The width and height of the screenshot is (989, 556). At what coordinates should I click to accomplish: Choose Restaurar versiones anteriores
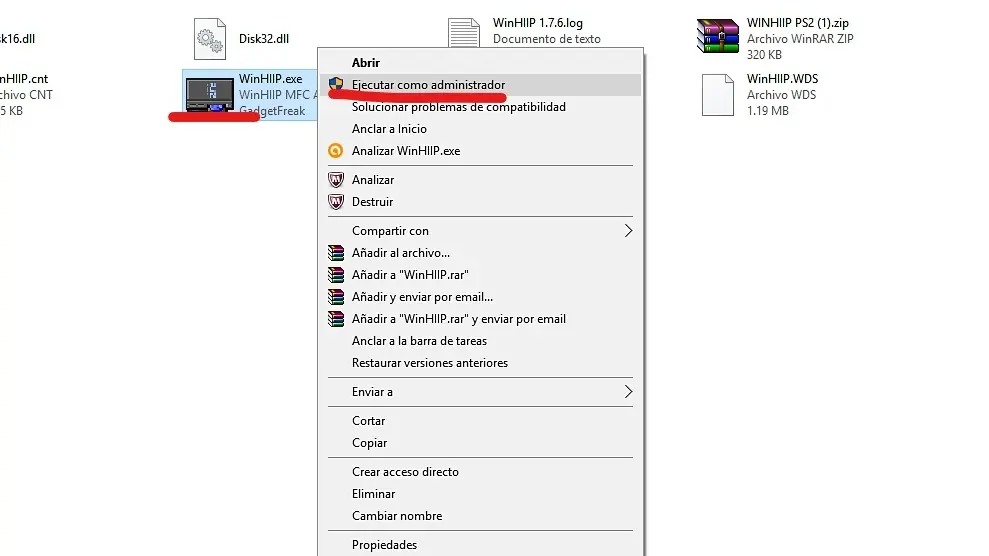pos(481,363)
